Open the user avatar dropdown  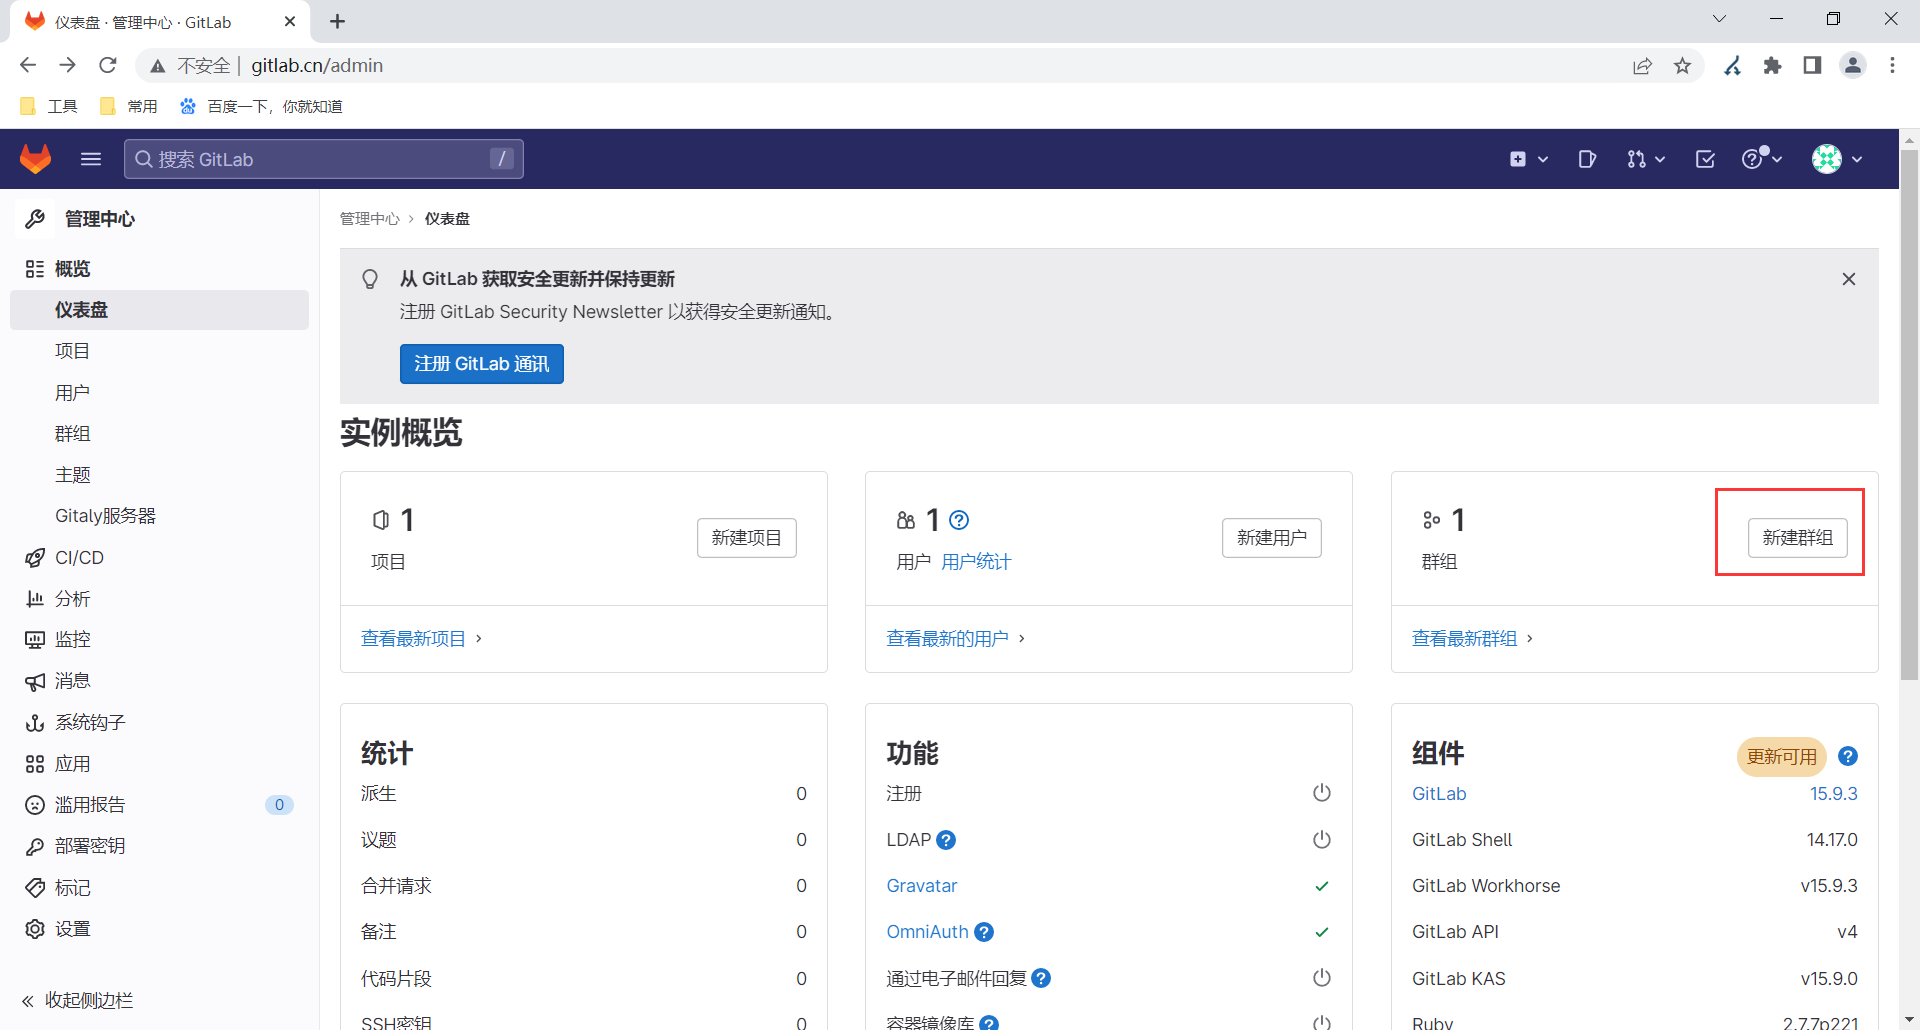click(1838, 159)
